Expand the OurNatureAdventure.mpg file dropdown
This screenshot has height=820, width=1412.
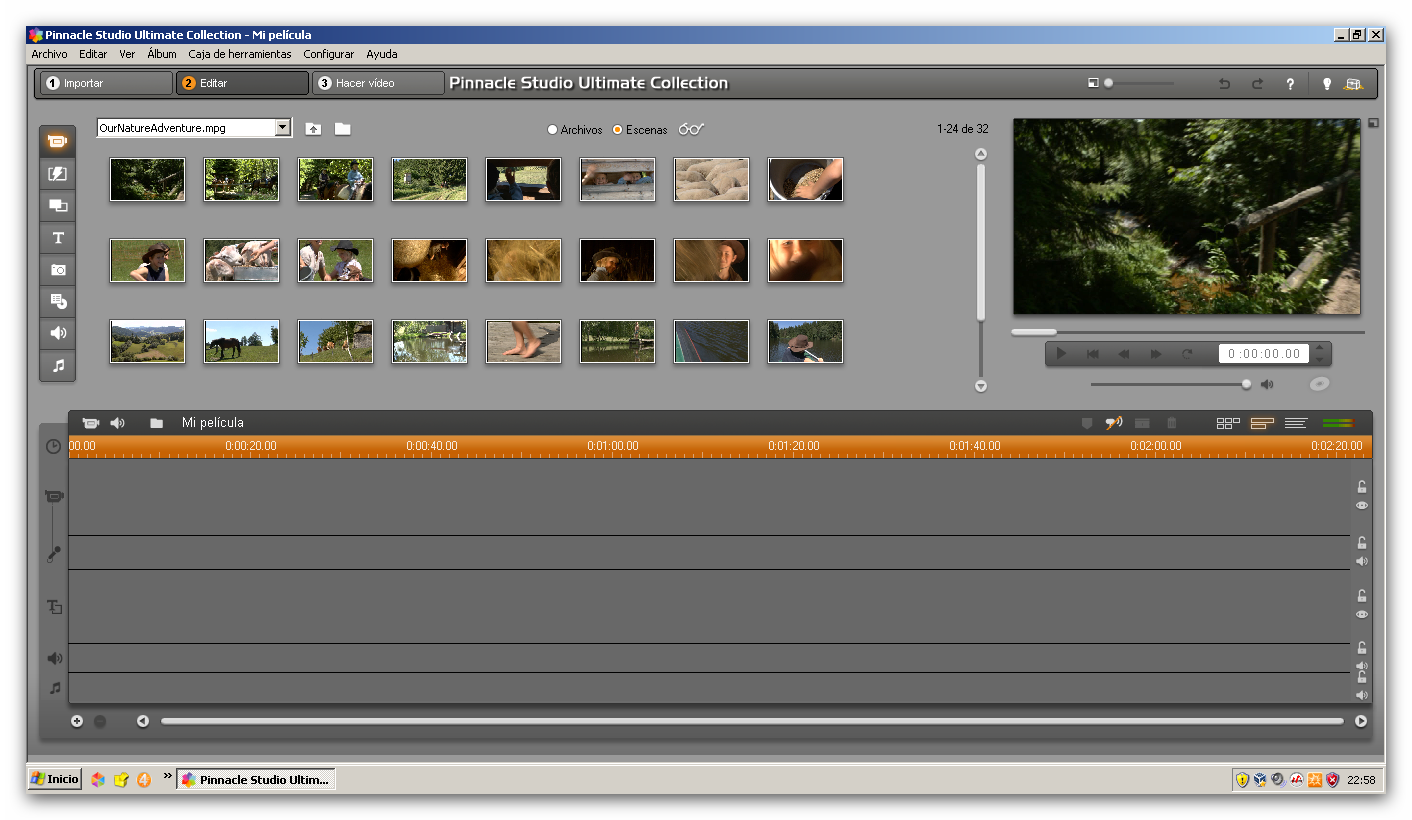tap(282, 128)
